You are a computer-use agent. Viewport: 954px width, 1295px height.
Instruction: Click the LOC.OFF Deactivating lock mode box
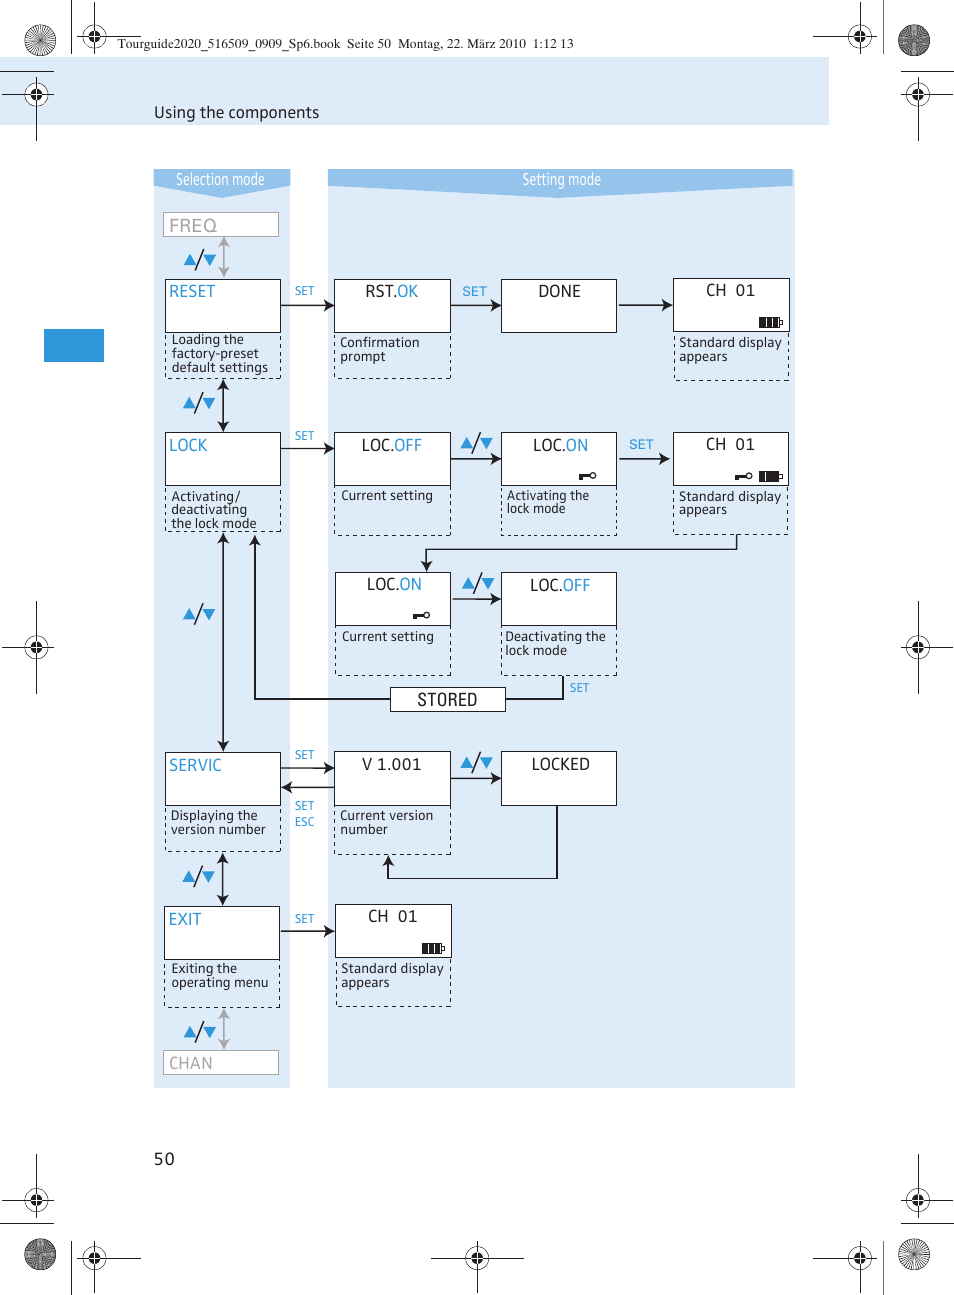coord(559,598)
